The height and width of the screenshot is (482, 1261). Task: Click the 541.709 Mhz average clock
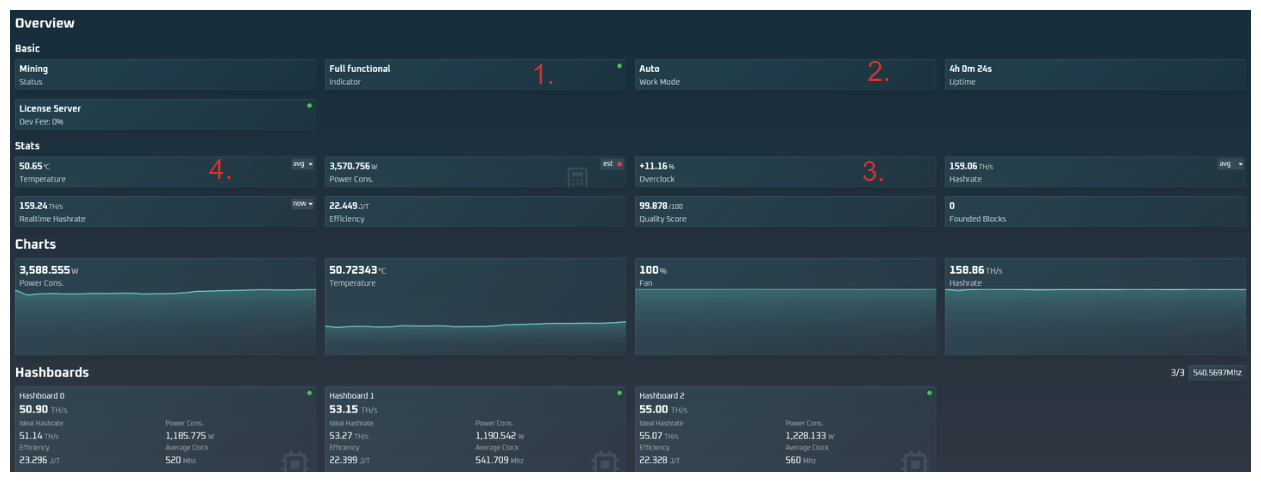coord(497,461)
